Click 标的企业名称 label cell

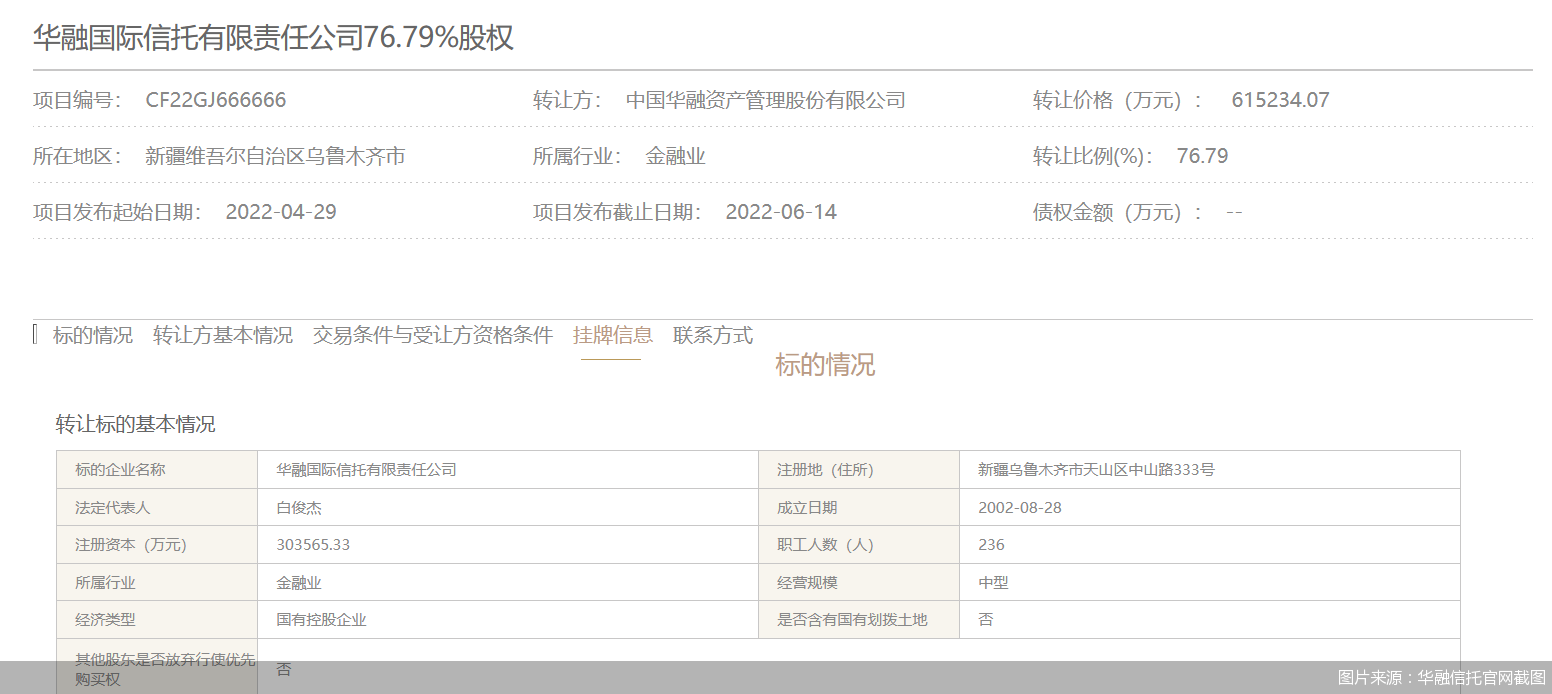(157, 470)
